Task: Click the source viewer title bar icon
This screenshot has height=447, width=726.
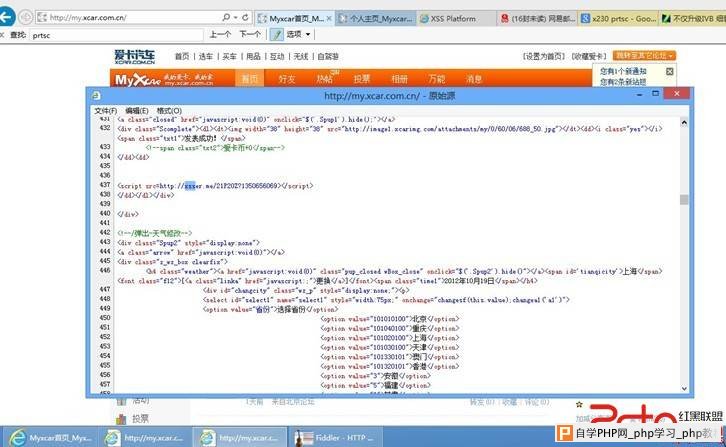Action: pos(96,95)
